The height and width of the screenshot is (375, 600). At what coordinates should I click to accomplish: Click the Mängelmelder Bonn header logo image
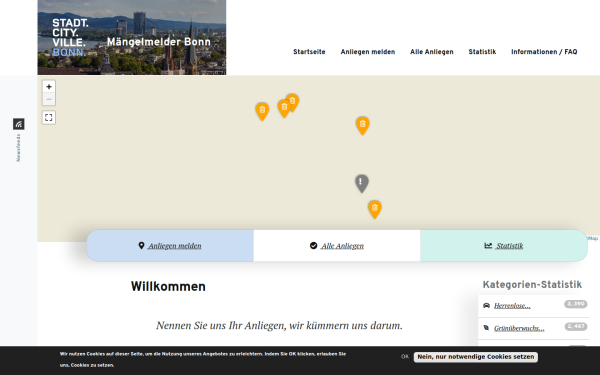[132, 37]
